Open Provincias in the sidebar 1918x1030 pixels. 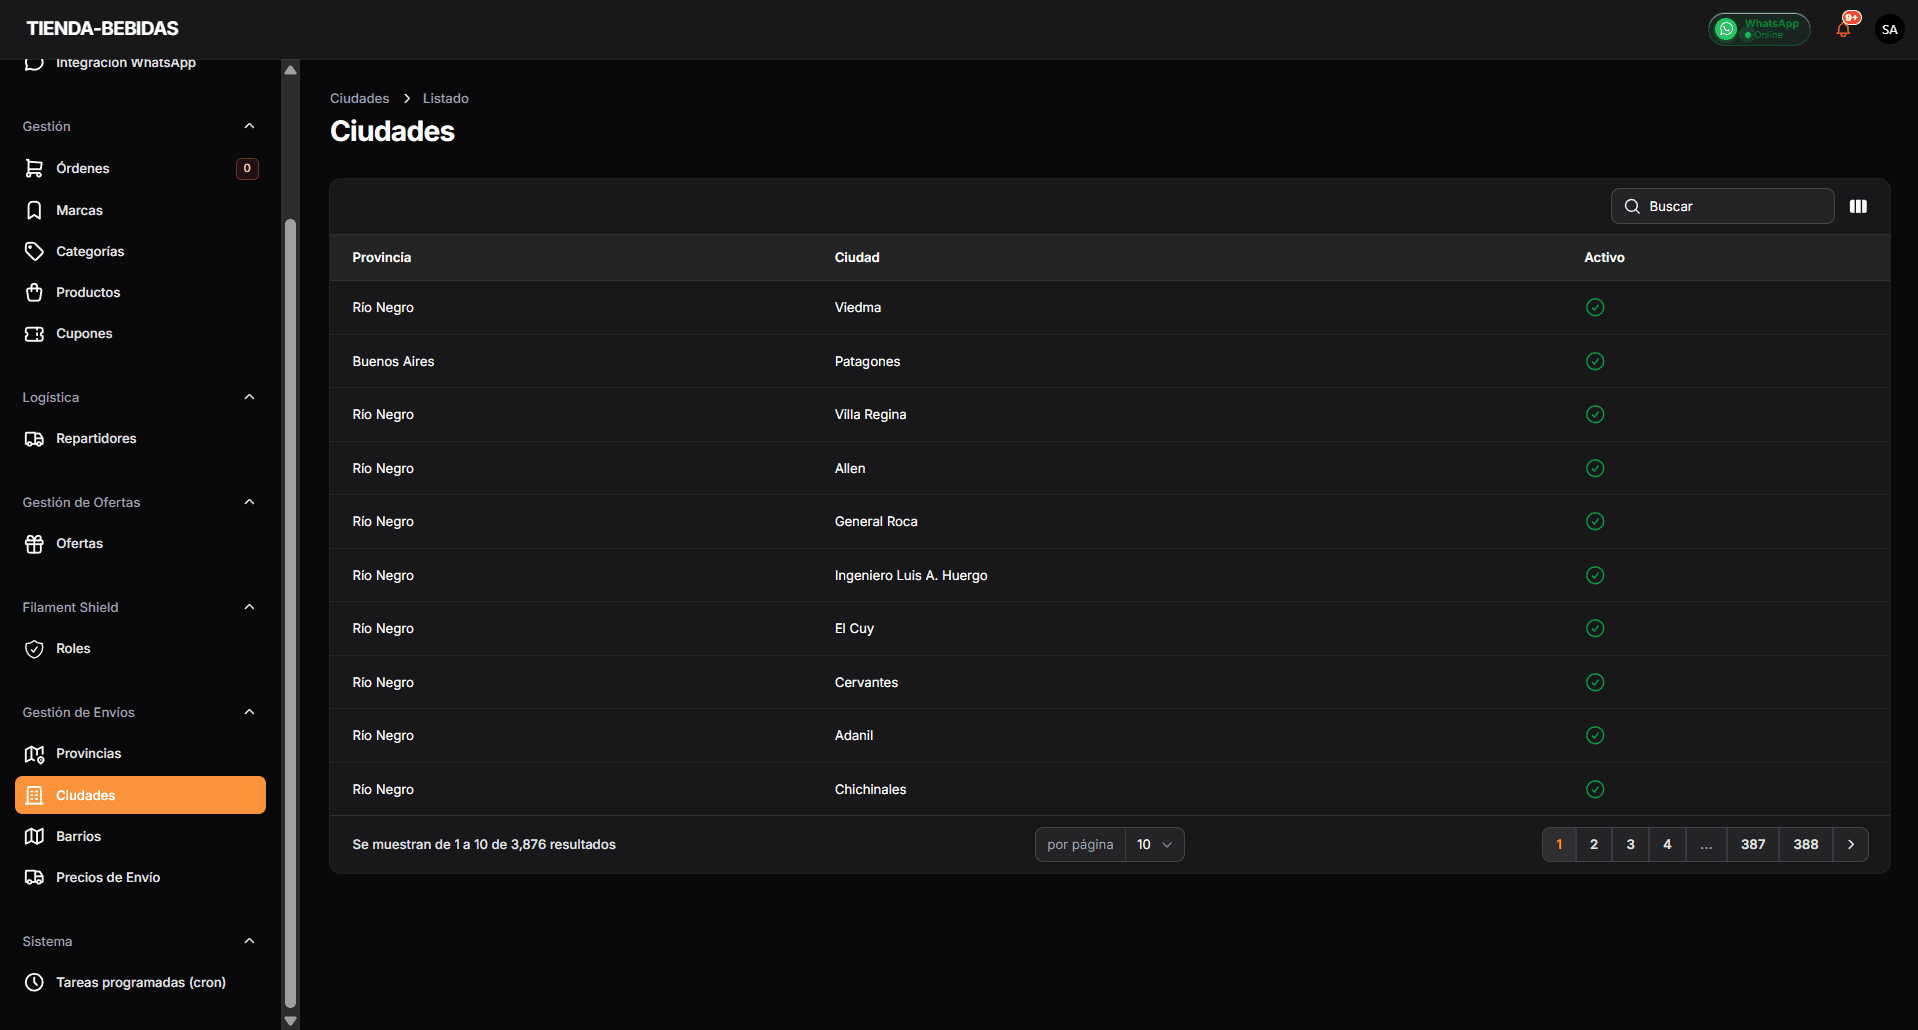pyautogui.click(x=88, y=753)
